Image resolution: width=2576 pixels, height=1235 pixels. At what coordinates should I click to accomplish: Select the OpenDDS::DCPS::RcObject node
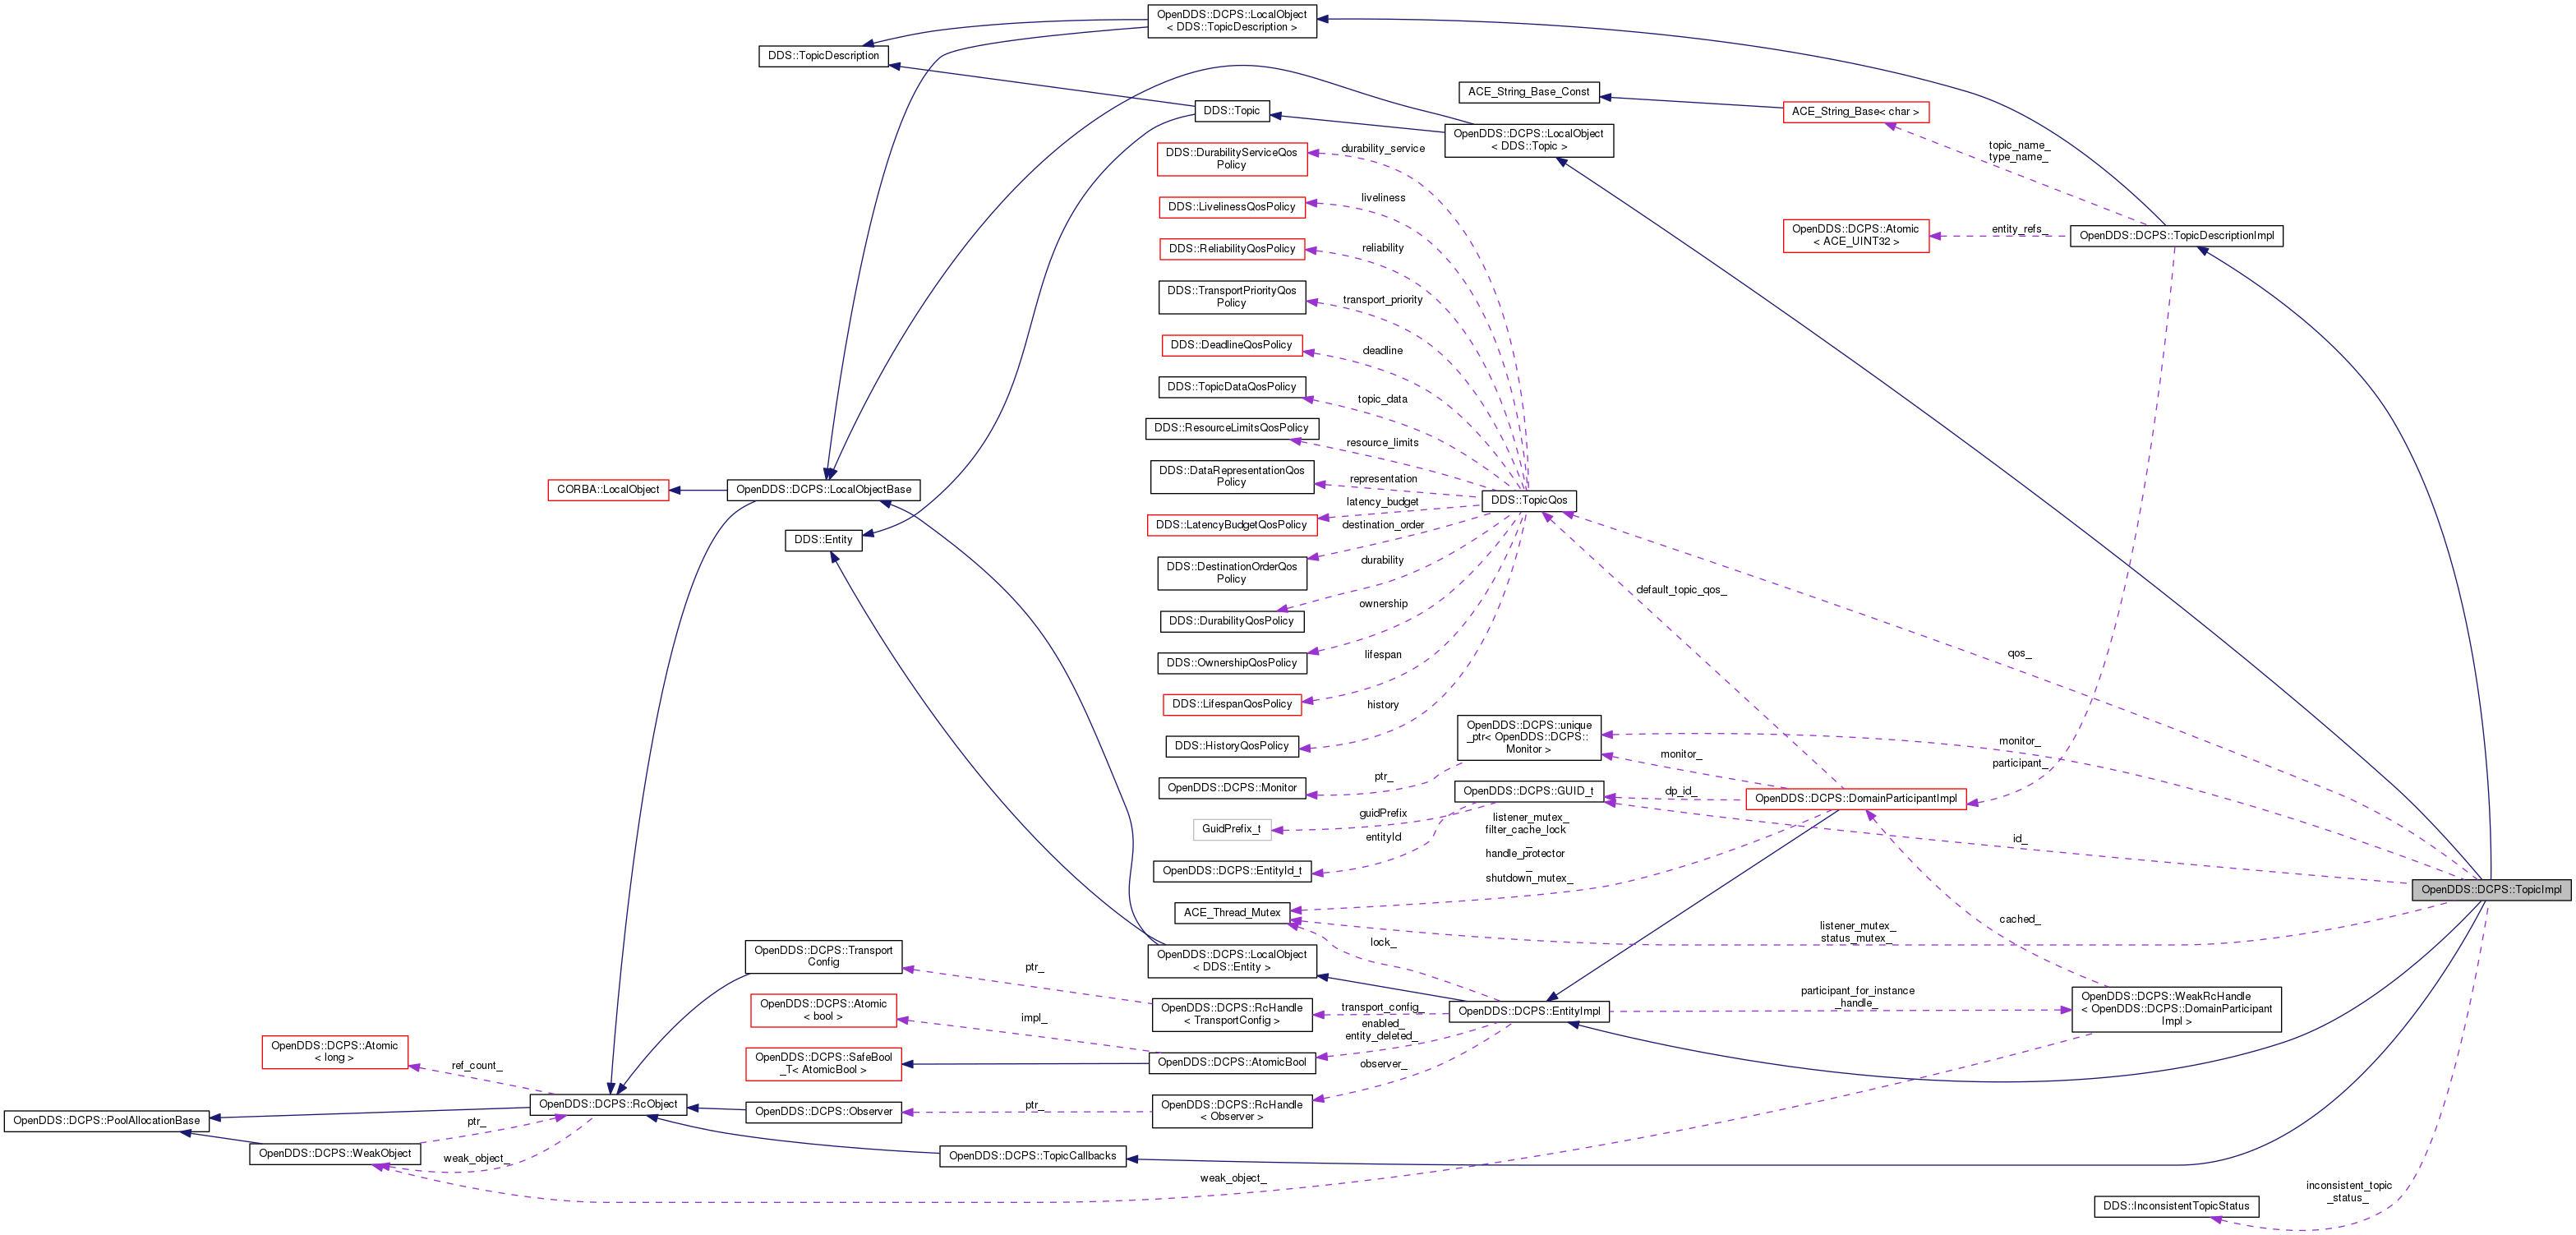coord(608,1104)
